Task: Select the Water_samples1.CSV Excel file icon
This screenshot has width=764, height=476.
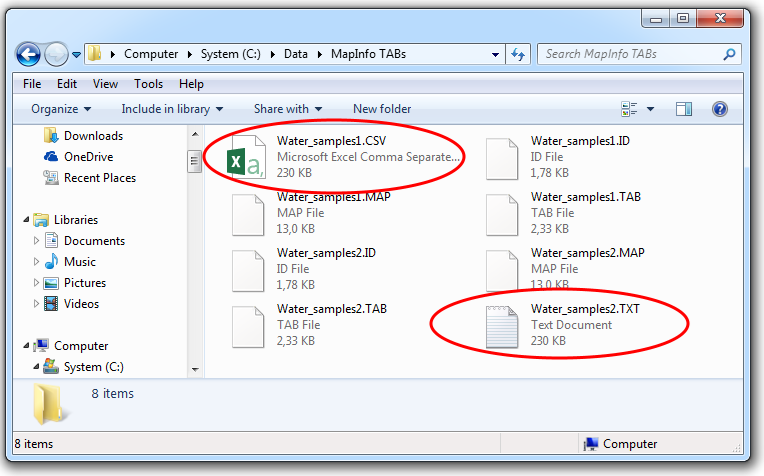Action: [247, 157]
